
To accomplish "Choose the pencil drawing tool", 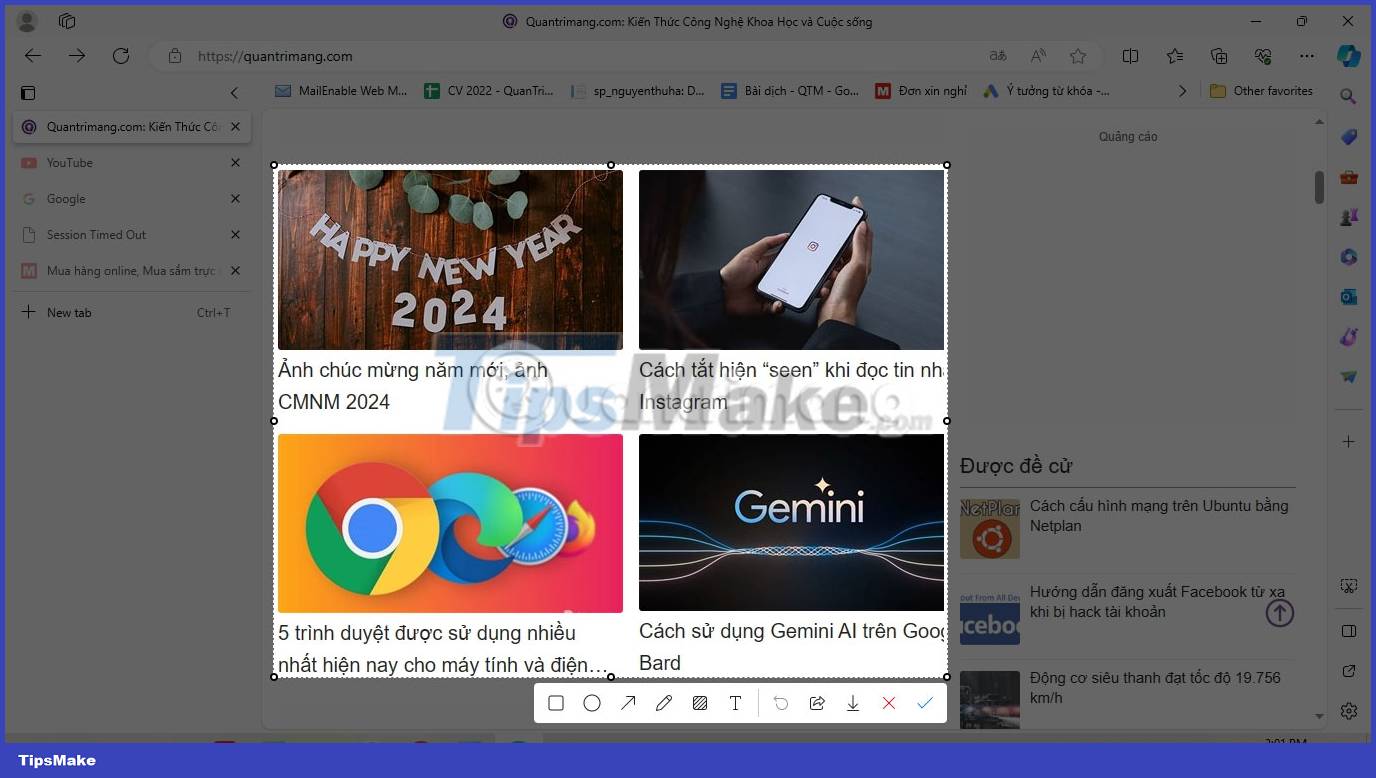I will click(x=664, y=702).
